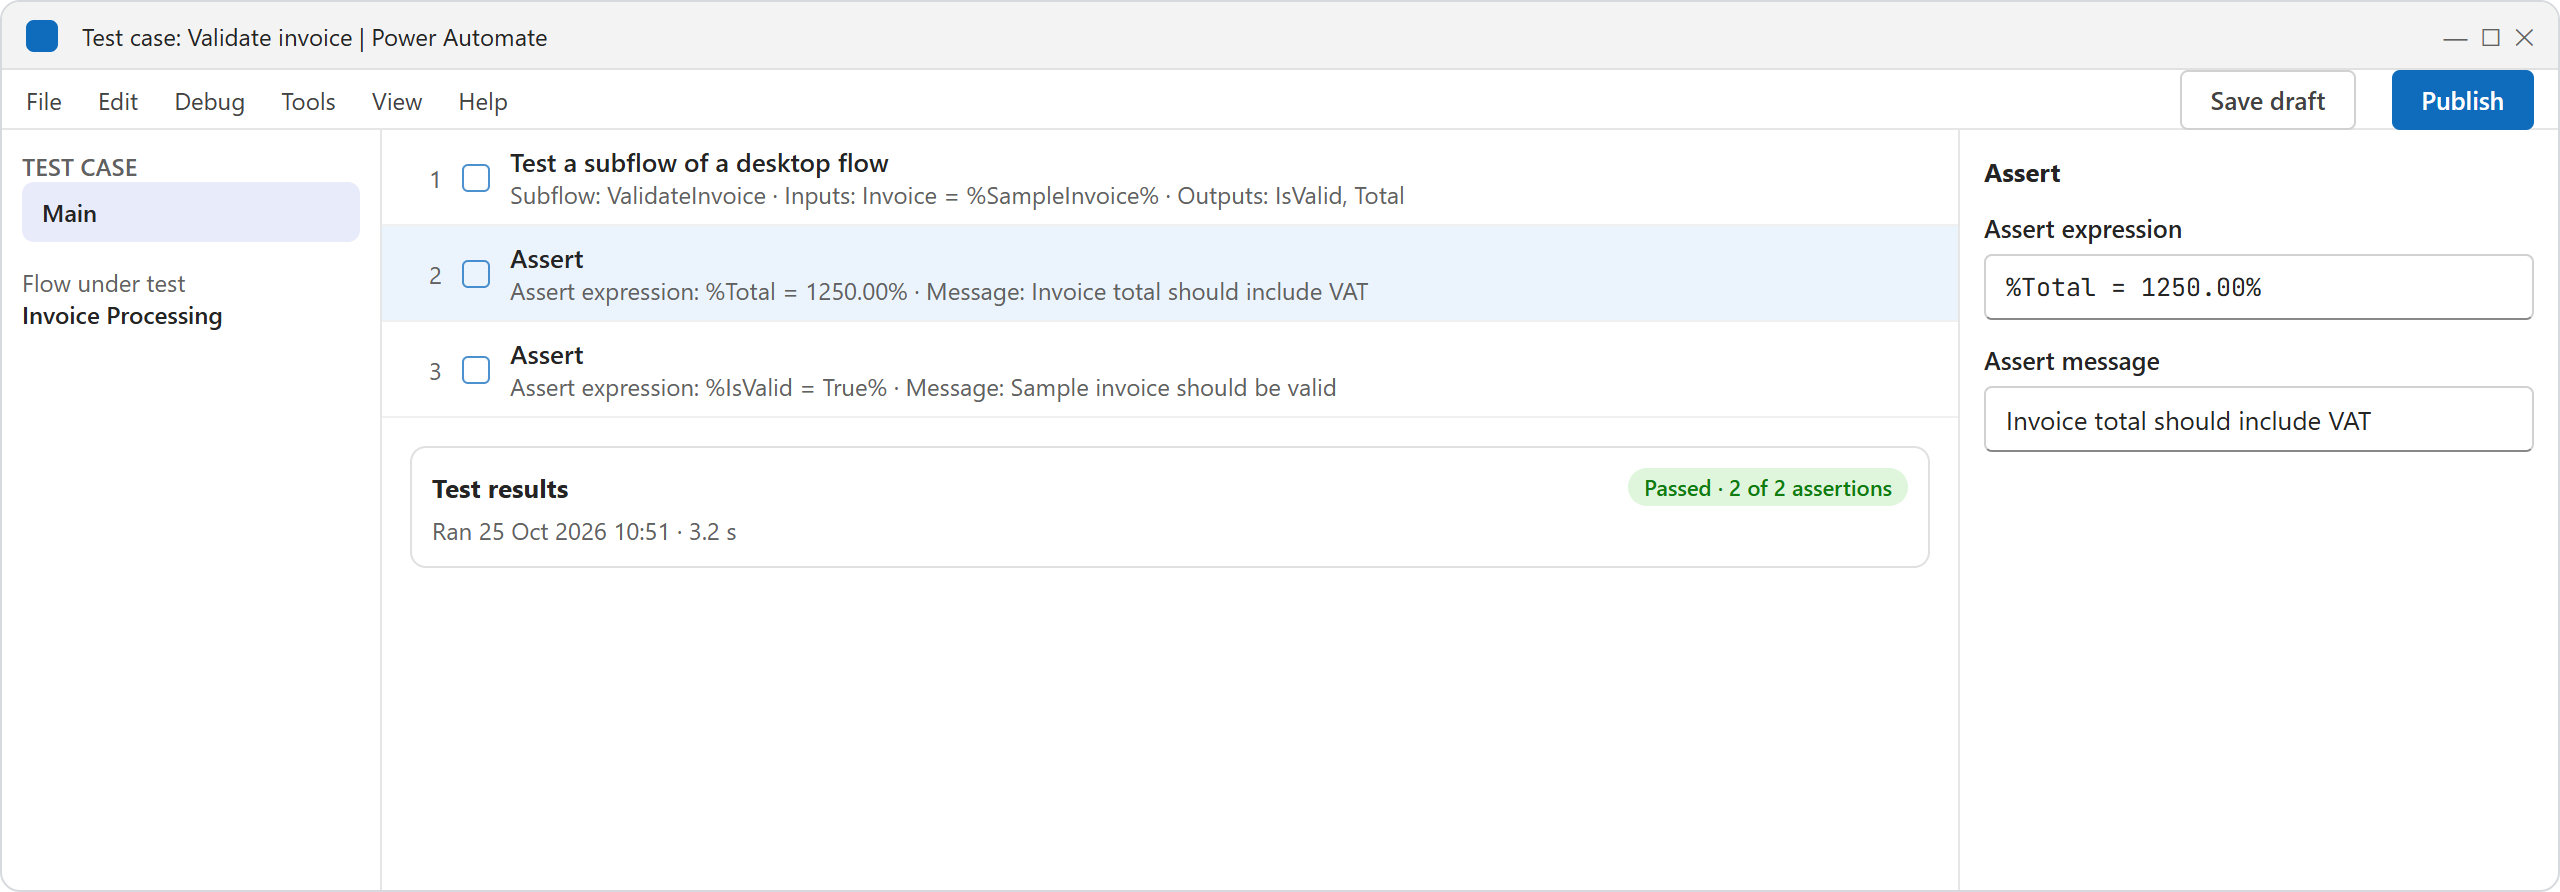This screenshot has width=2560, height=892.
Task: Click the 'Passed · 2 of 2 assertions' badge
Action: pyautogui.click(x=1767, y=488)
